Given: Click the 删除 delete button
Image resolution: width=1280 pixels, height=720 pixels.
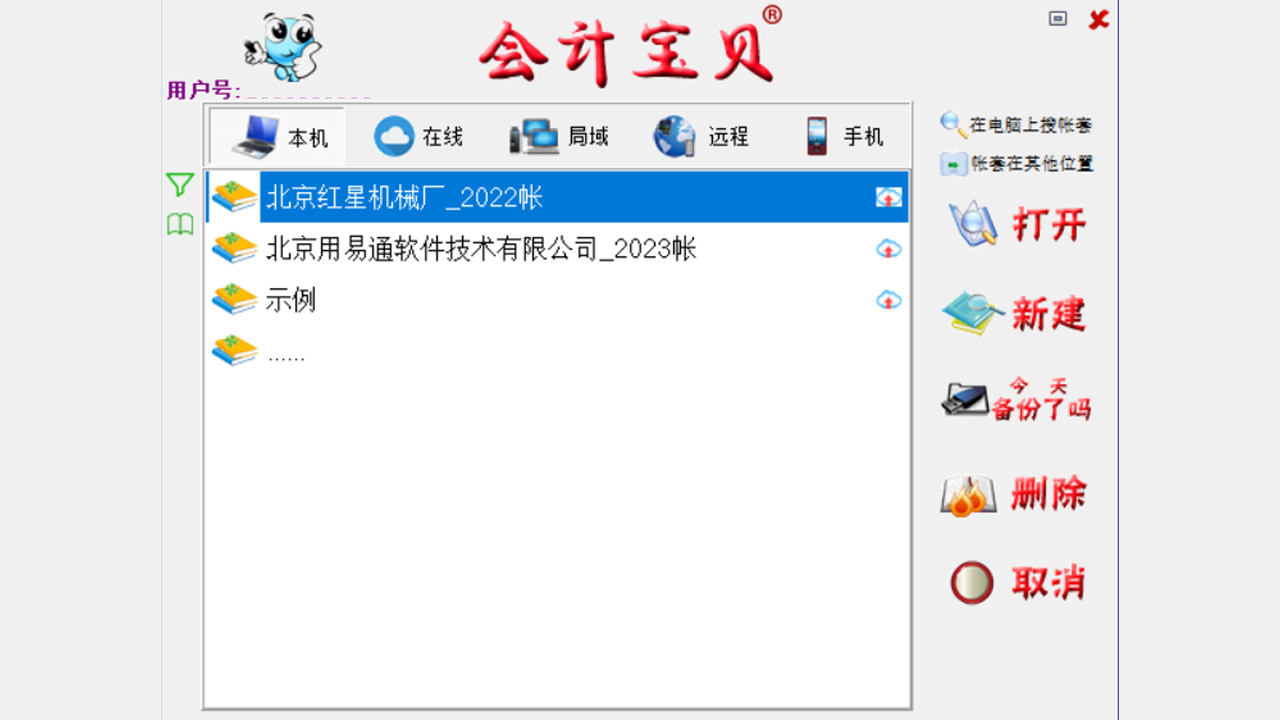Looking at the screenshot, I should pyautogui.click(x=1014, y=493).
